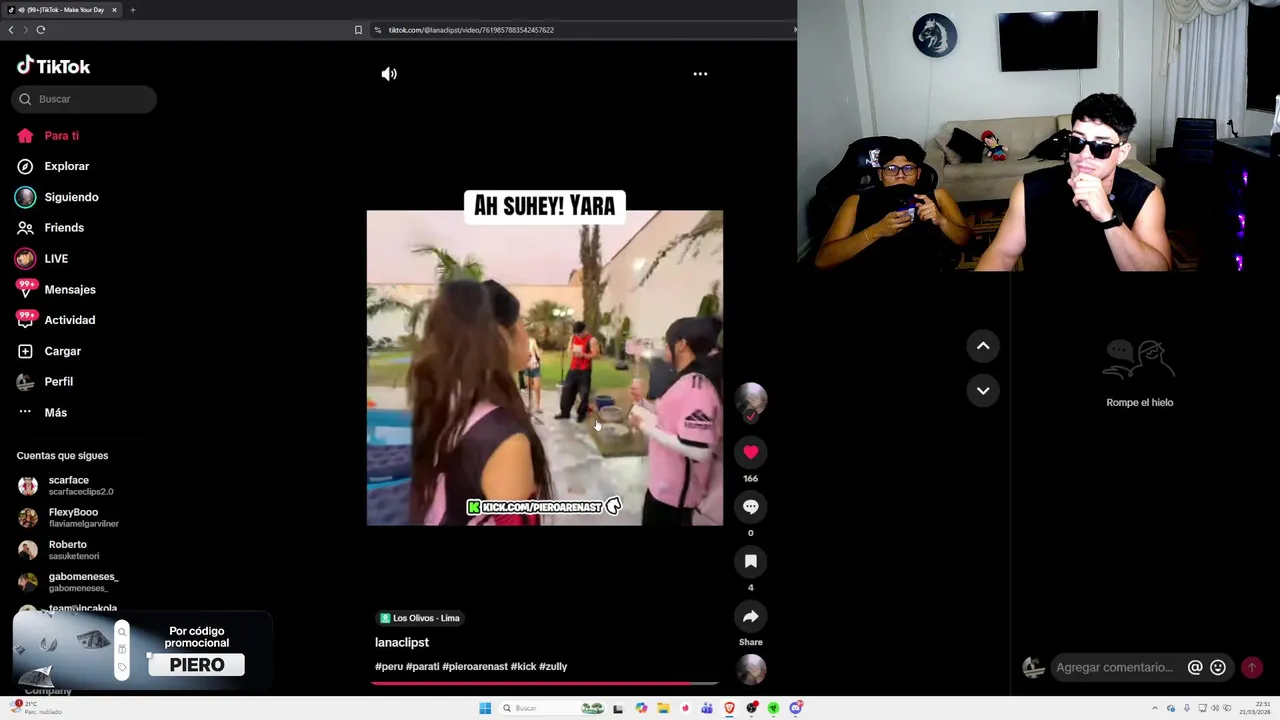Screen dimensions: 1280x720
Task: Open the Explorar page
Action: (66, 166)
